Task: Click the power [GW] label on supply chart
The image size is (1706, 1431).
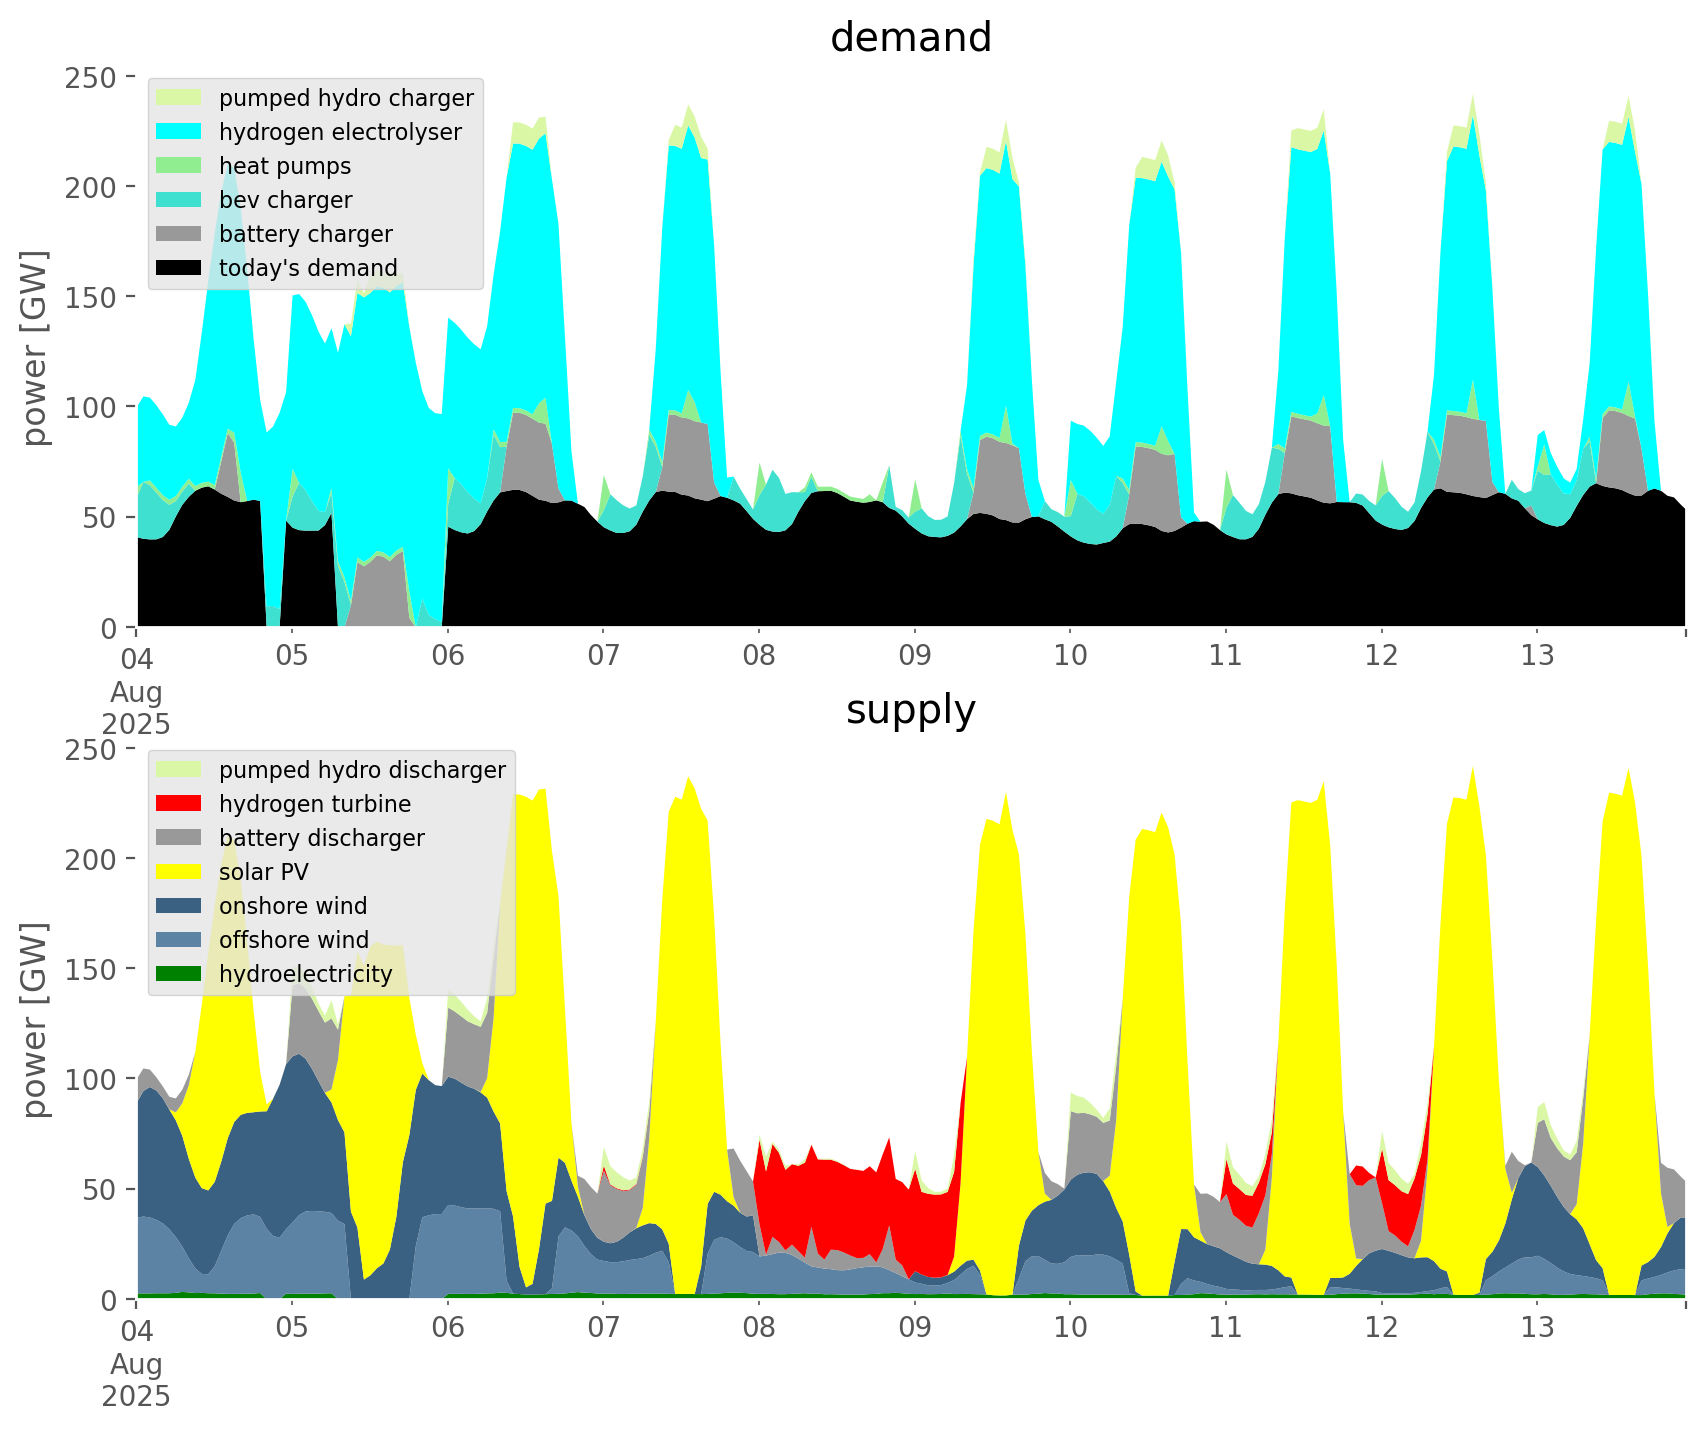Action: pyautogui.click(x=36, y=1020)
